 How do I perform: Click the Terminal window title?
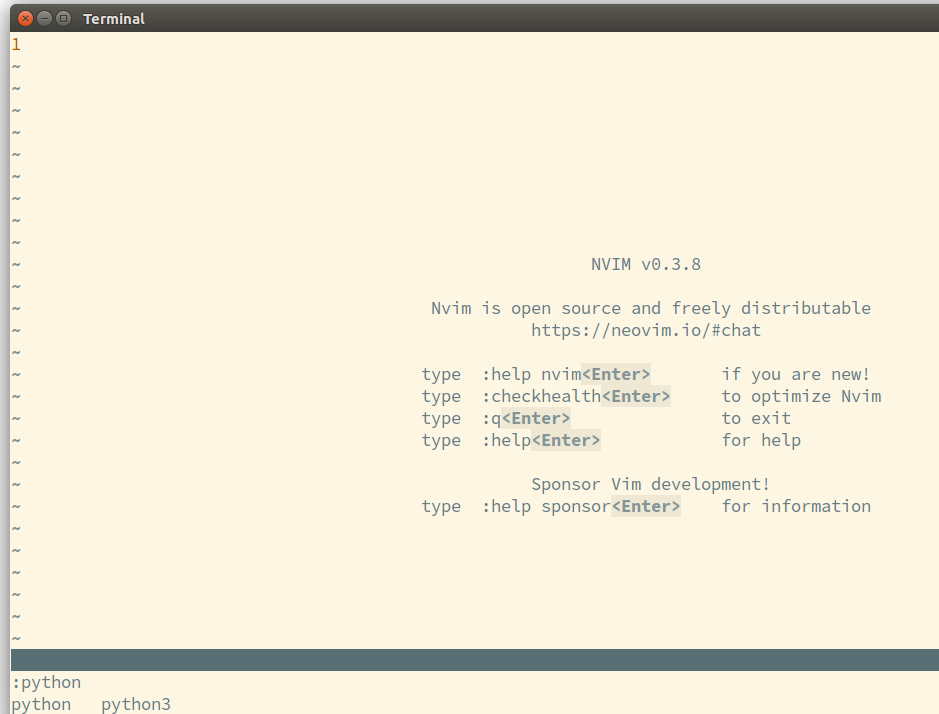pos(114,19)
